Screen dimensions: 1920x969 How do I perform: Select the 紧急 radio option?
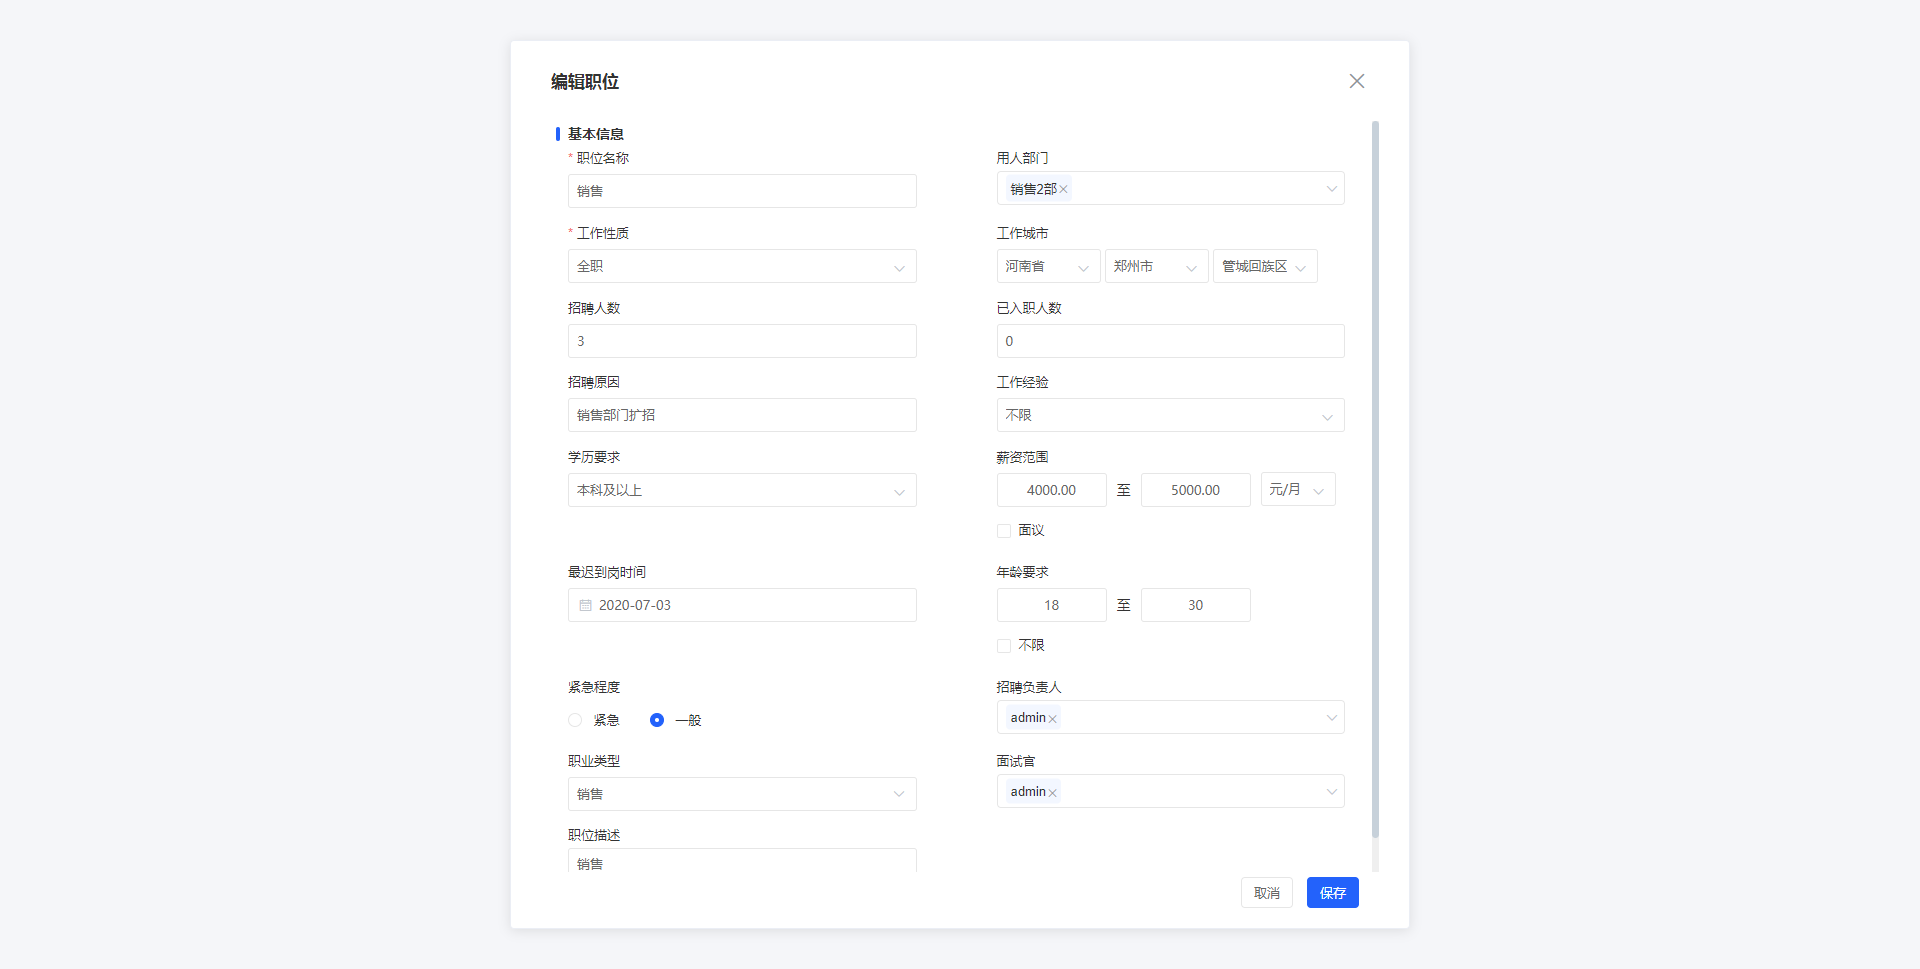click(x=575, y=720)
